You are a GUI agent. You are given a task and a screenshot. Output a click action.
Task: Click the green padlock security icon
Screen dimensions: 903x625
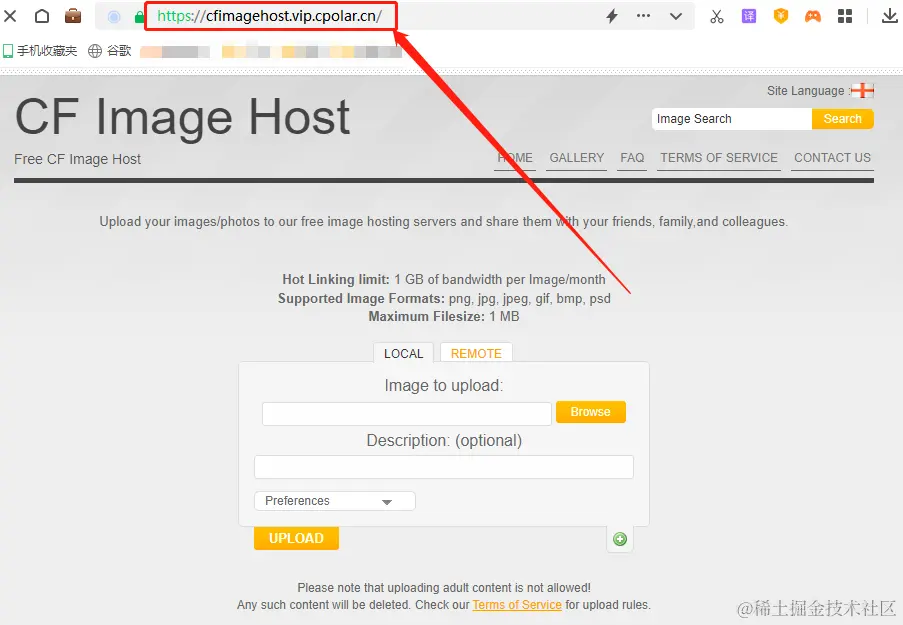(x=139, y=17)
